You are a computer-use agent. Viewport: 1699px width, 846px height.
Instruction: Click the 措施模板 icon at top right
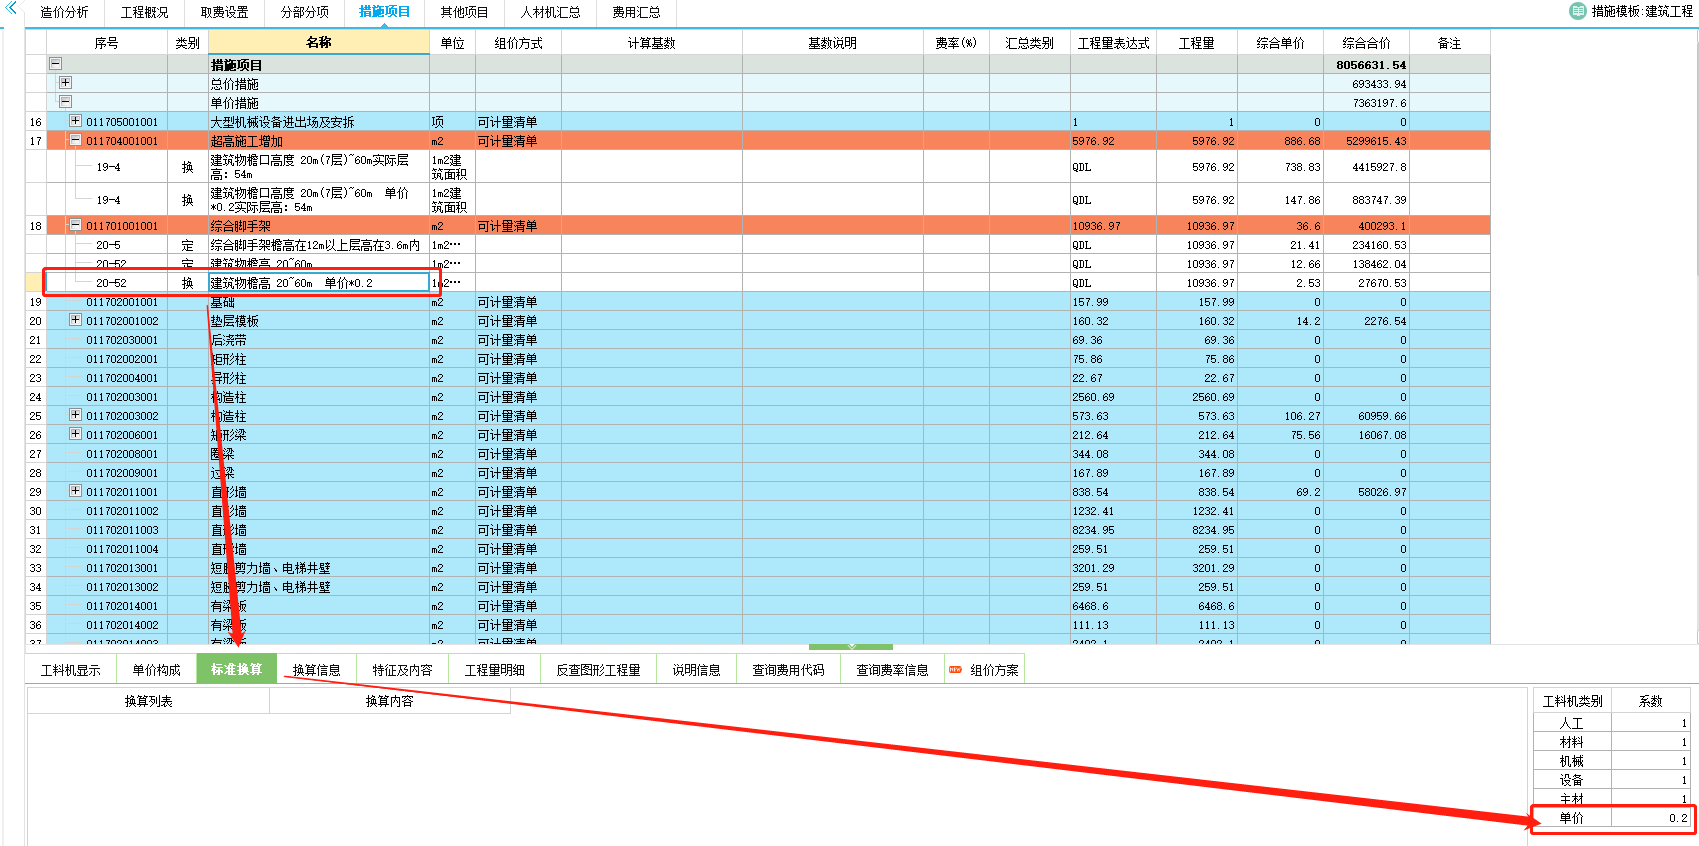[1577, 11]
